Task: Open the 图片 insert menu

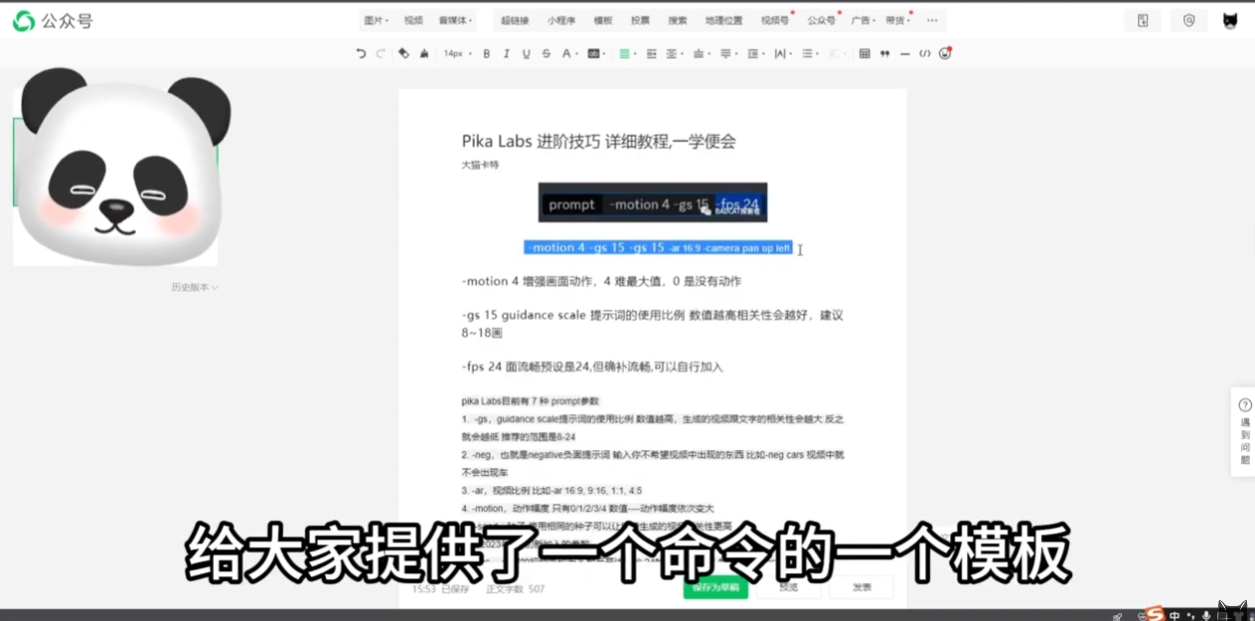Action: [x=376, y=20]
